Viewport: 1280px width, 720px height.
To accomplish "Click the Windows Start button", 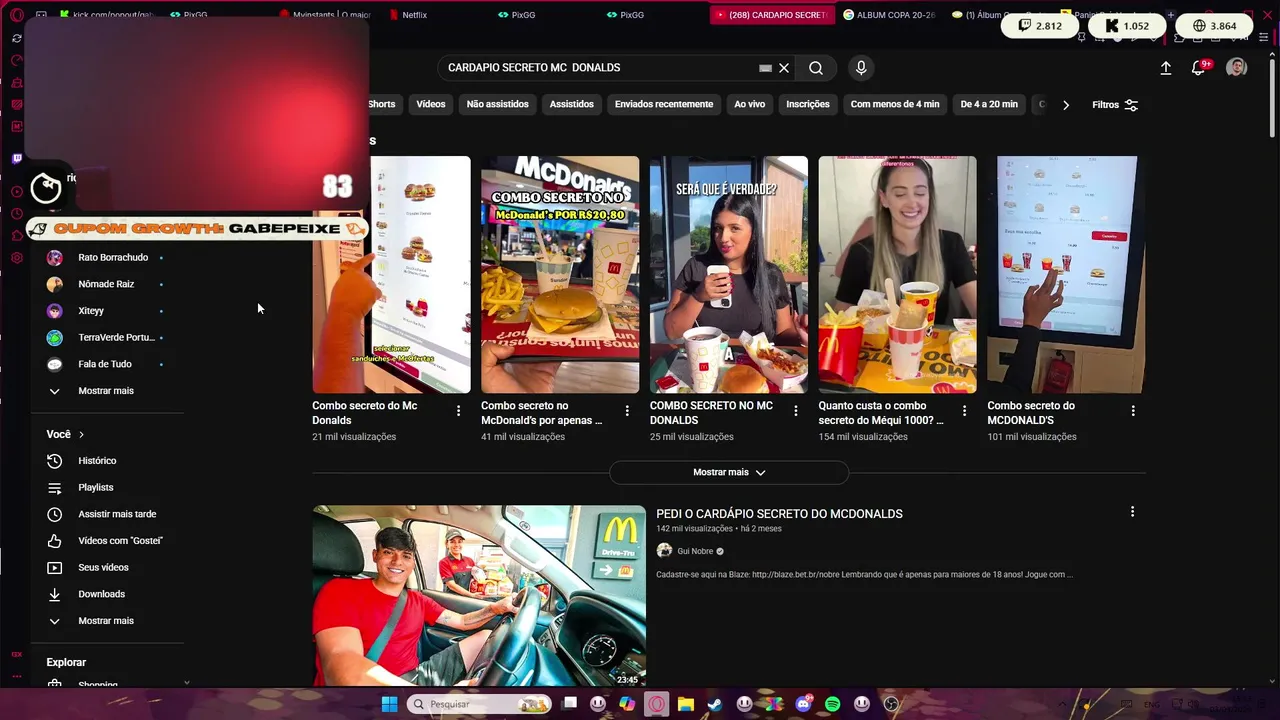I will pyautogui.click(x=389, y=704).
